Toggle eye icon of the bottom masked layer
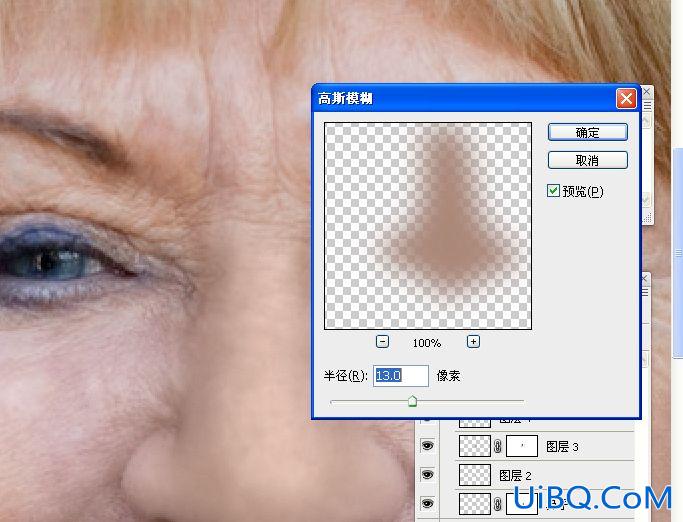683x522 pixels. click(428, 504)
